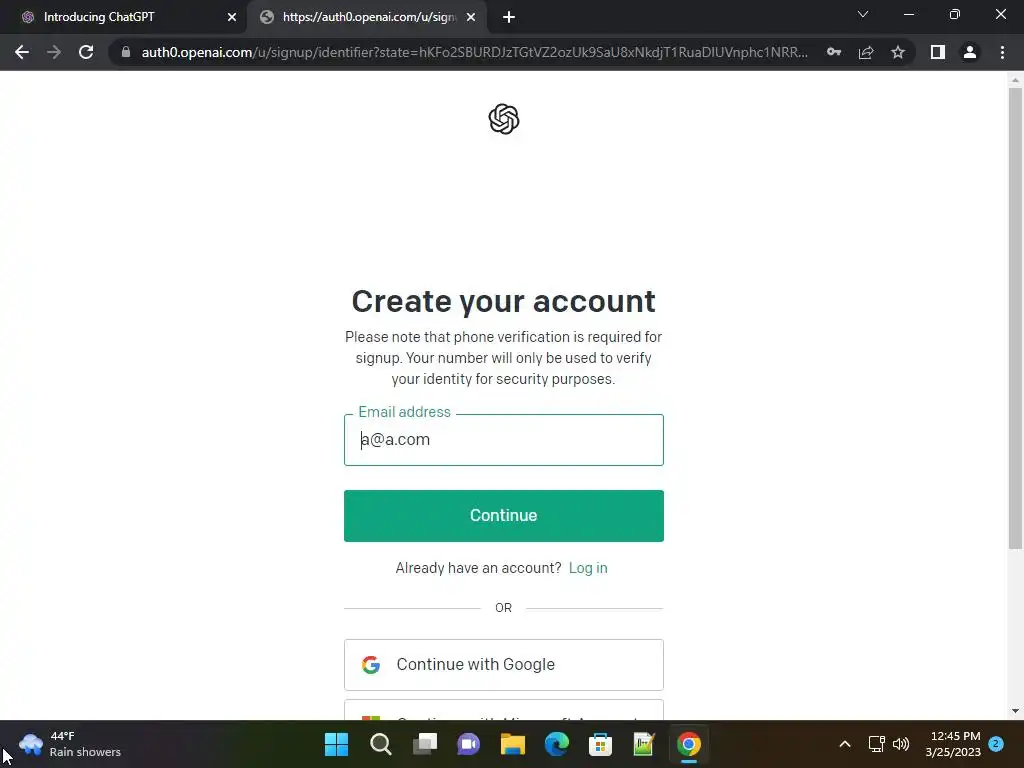Toggle the browser side panel
Viewport: 1024px width, 768px height.
(x=938, y=52)
